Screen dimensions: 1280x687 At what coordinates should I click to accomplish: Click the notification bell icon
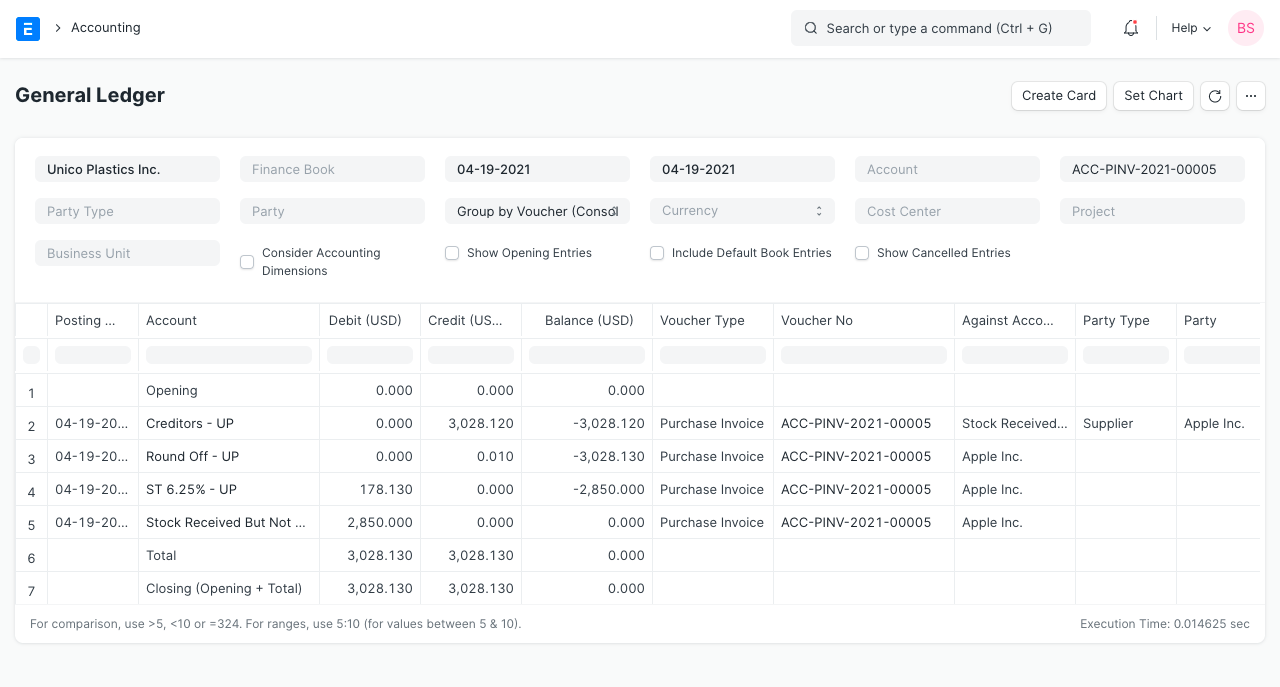(1130, 28)
